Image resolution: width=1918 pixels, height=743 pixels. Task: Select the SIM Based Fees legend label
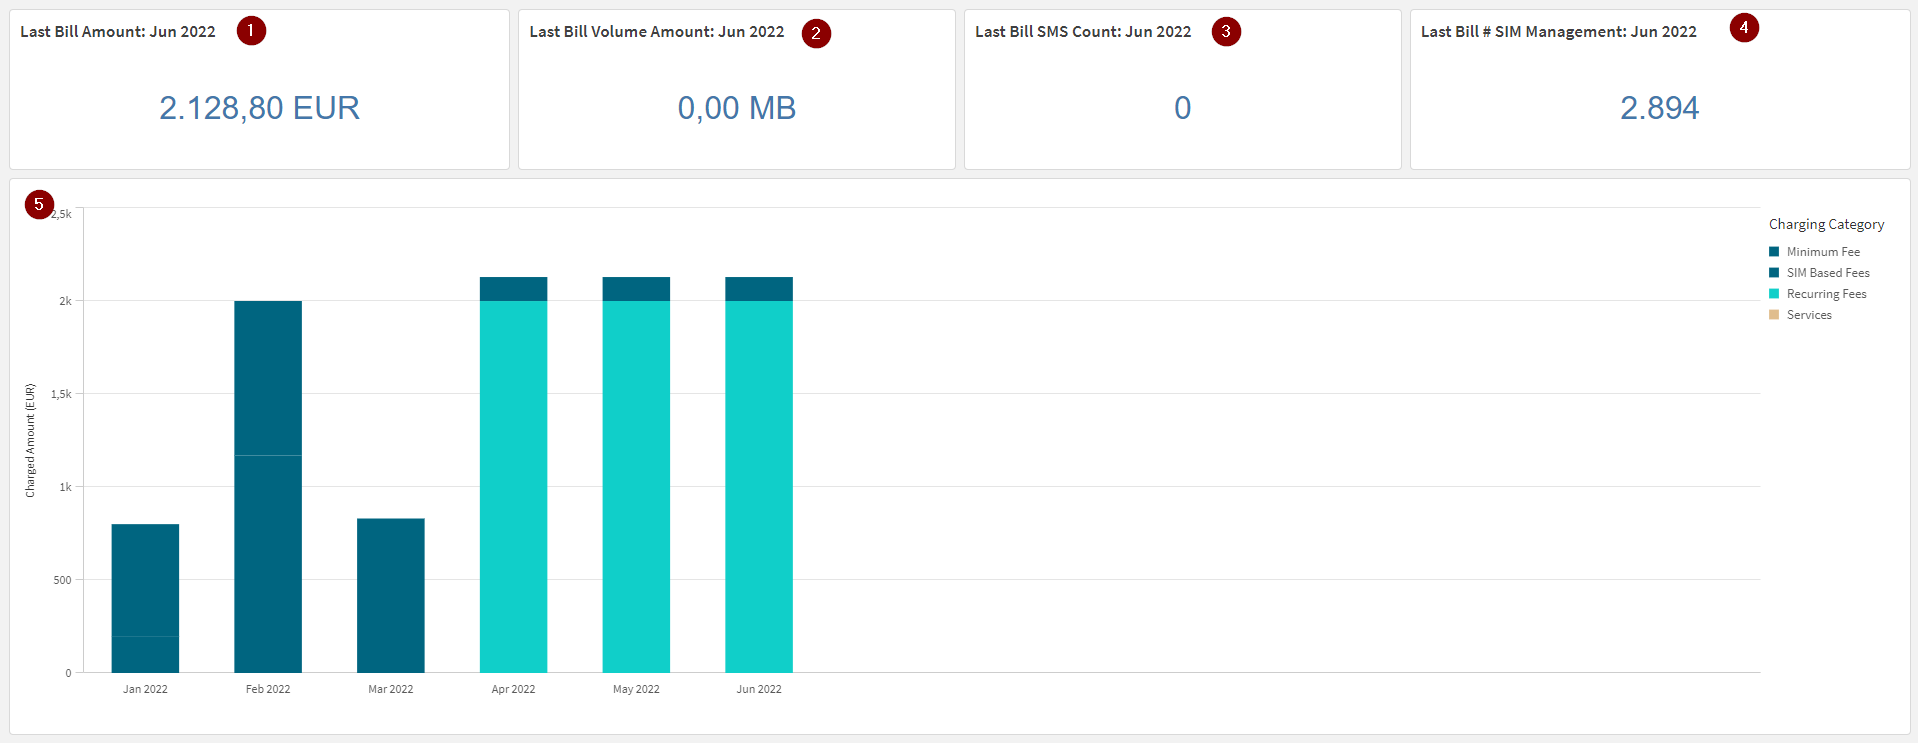[x=1827, y=273]
